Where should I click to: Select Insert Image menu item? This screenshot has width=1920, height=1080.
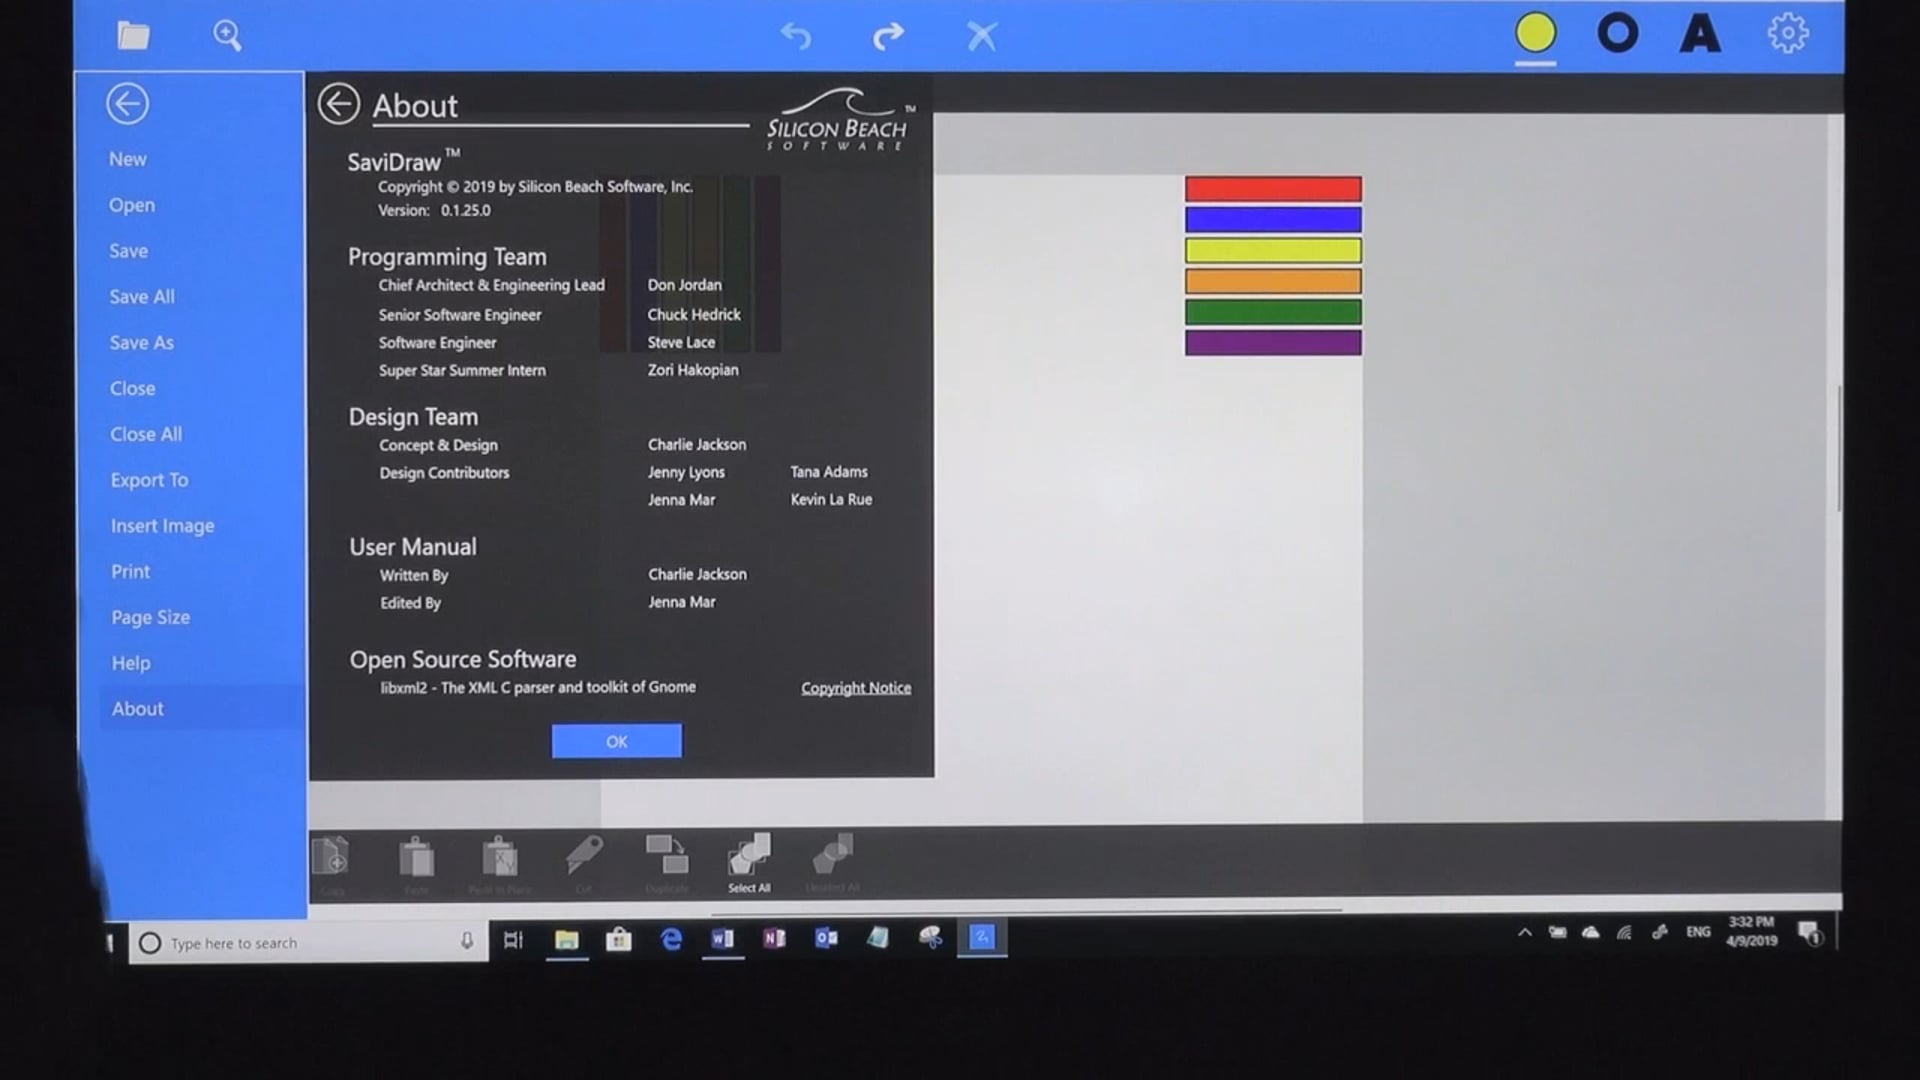[162, 526]
